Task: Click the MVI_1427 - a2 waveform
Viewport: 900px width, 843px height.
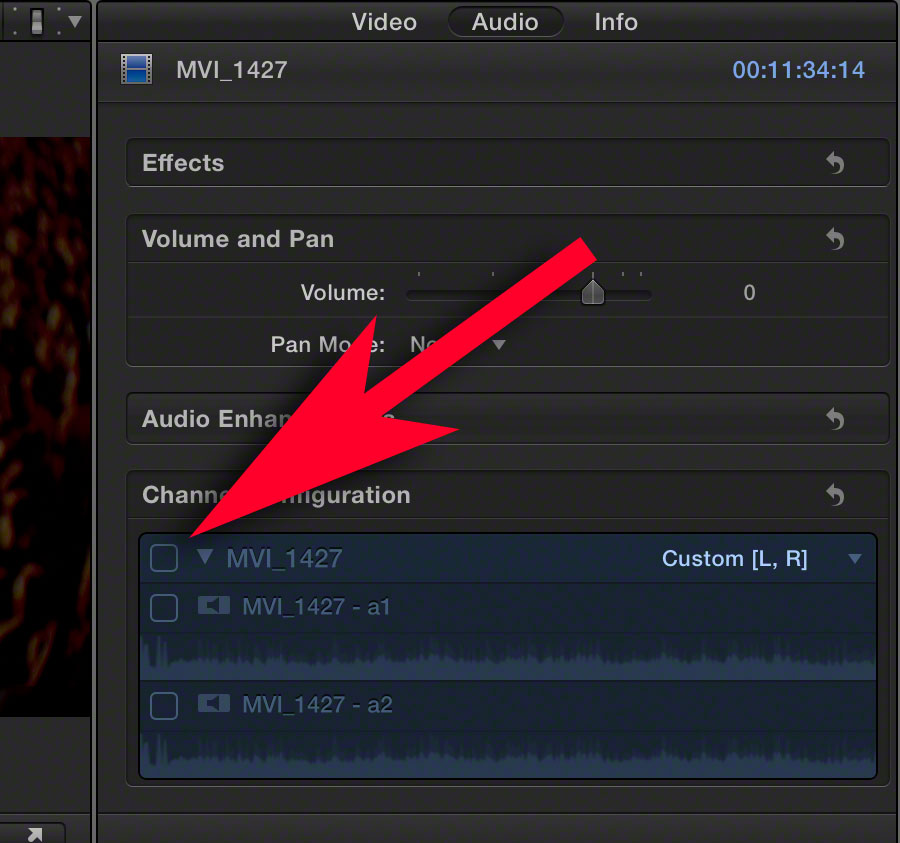Action: [x=508, y=754]
